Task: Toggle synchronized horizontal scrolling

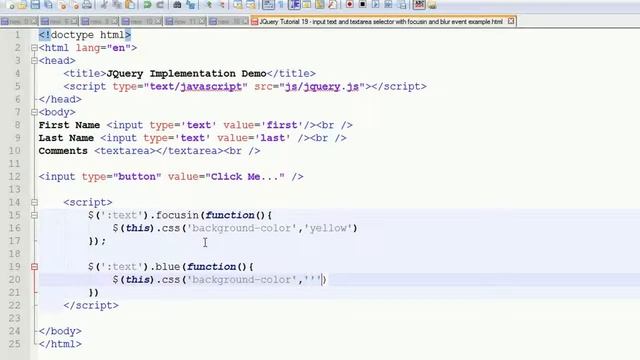Action: coord(251,5)
